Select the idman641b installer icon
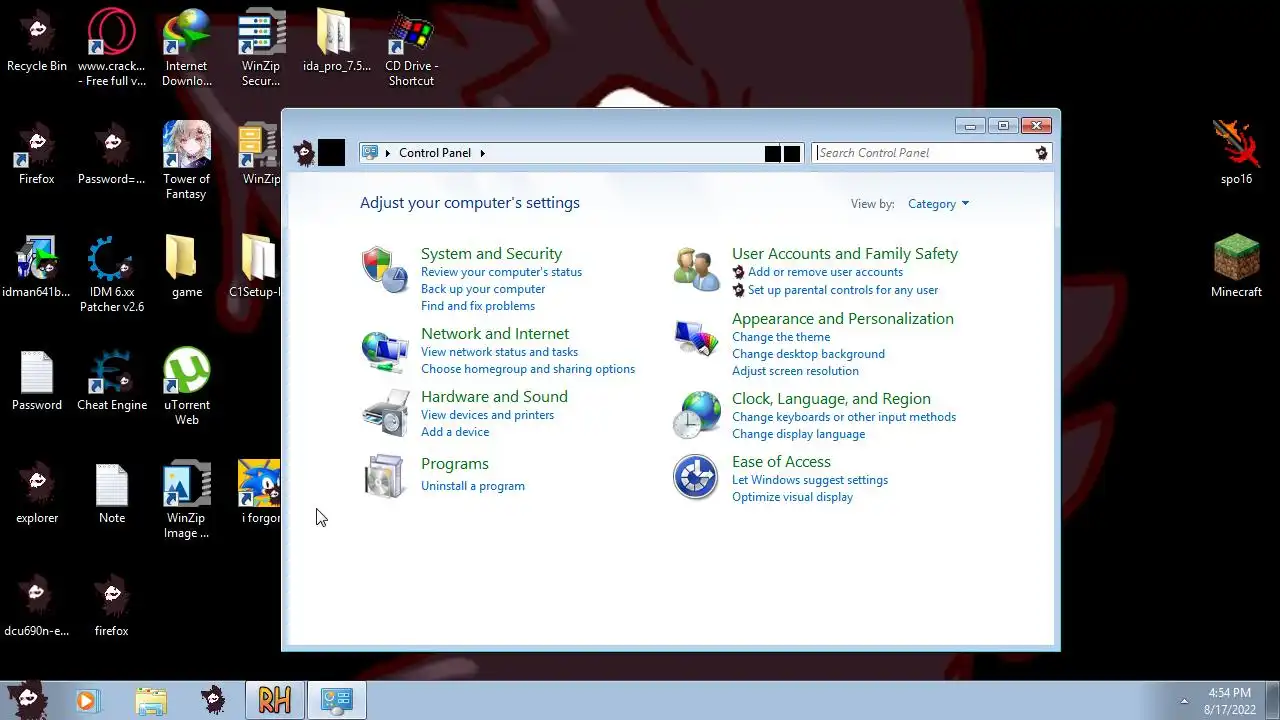1280x720 pixels. coord(37,266)
